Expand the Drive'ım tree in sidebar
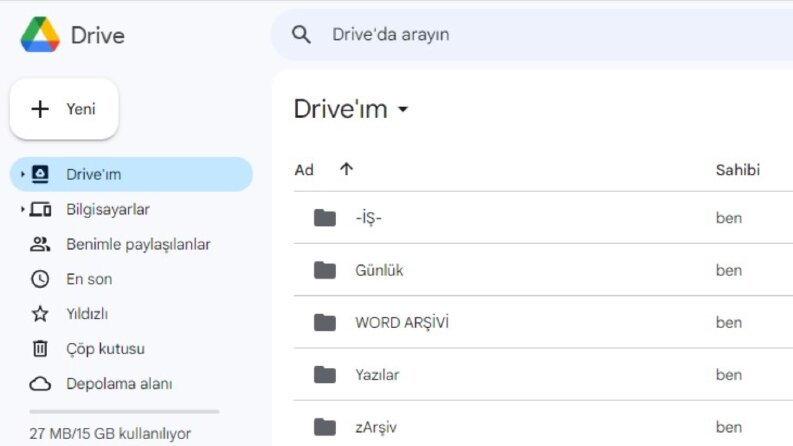793x446 pixels. [x=22, y=174]
